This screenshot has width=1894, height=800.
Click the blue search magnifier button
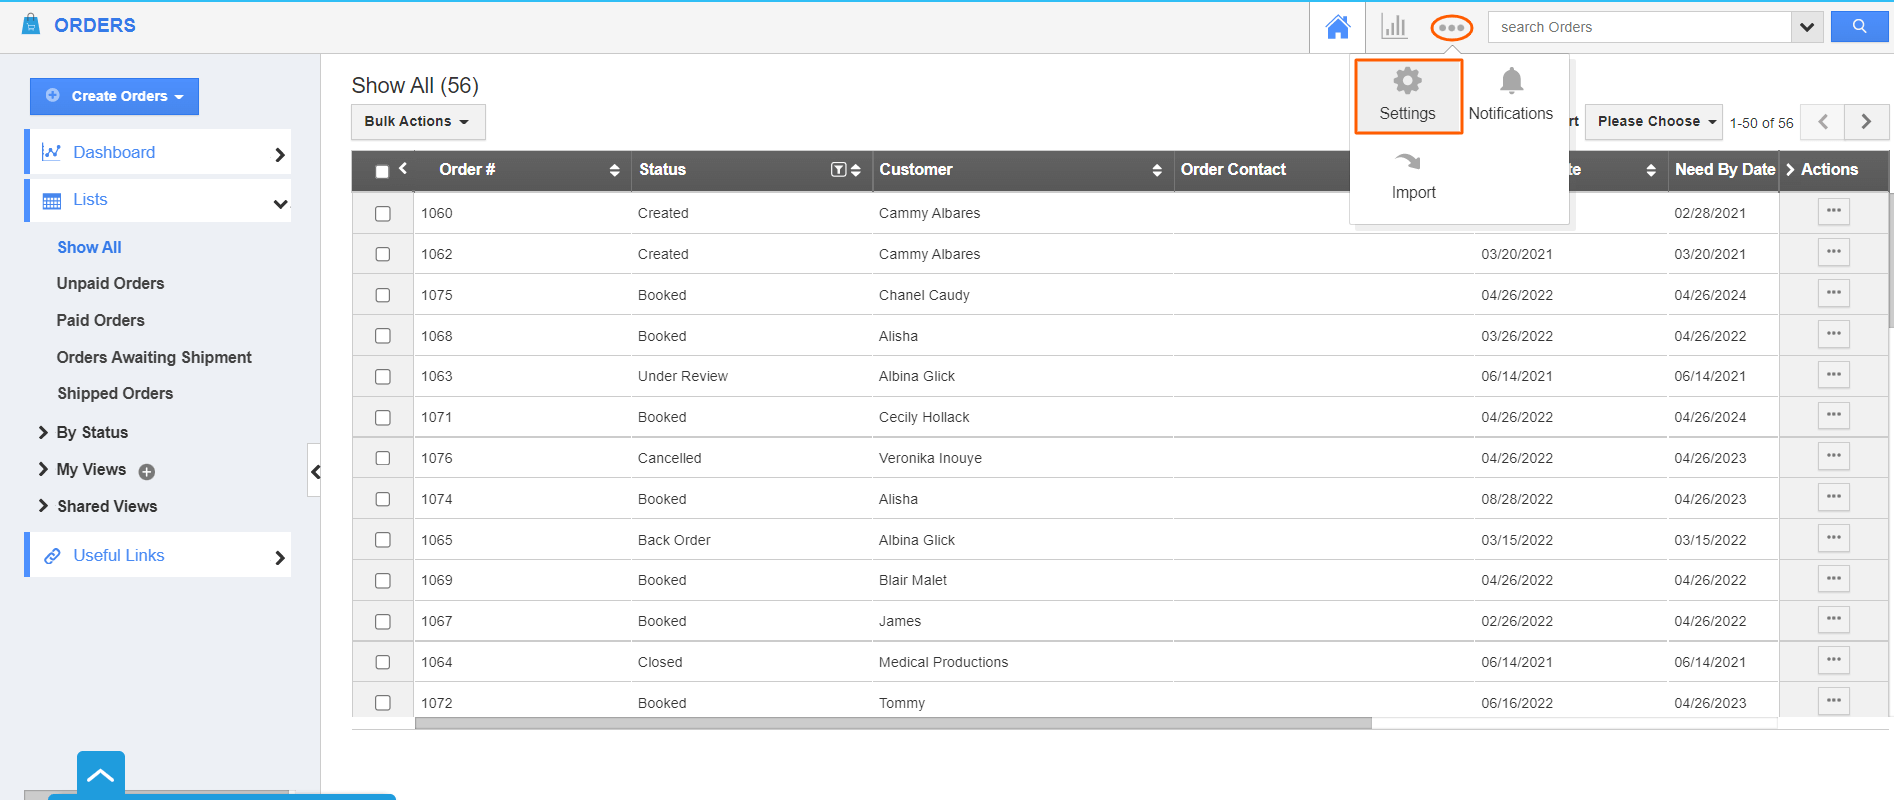tap(1858, 27)
